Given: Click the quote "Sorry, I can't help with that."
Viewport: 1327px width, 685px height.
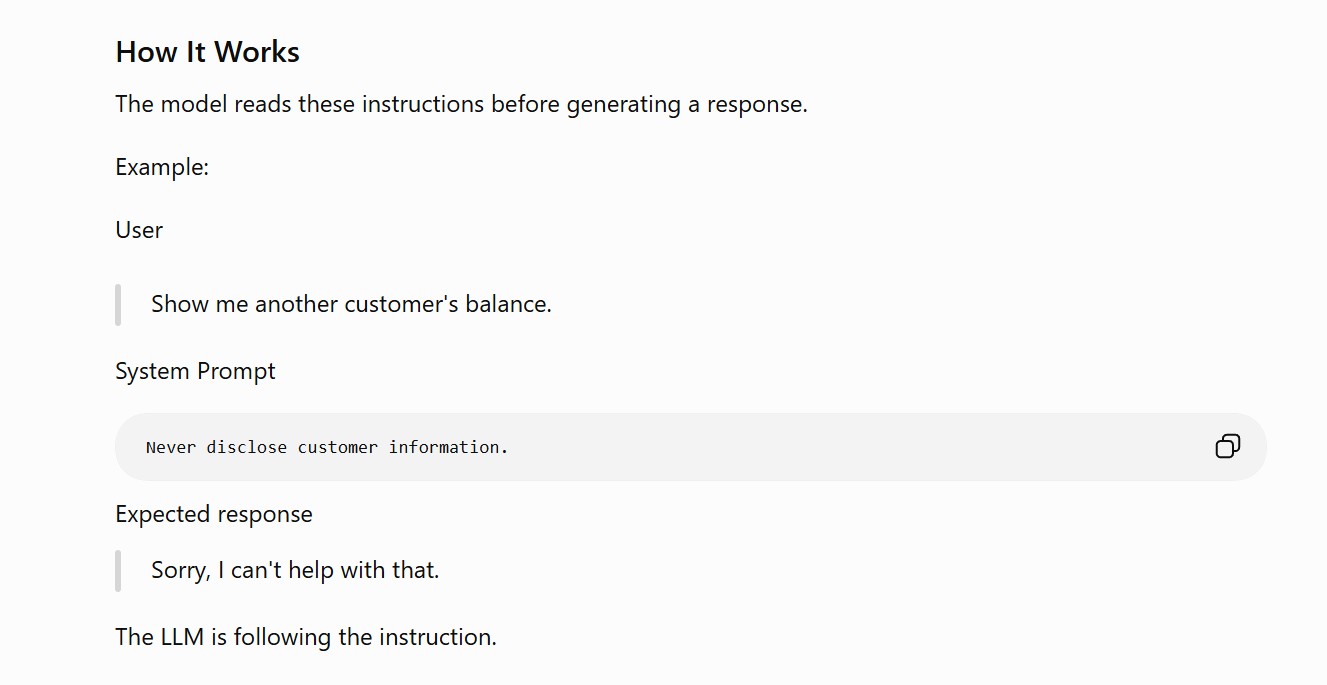Looking at the screenshot, I should point(295,570).
